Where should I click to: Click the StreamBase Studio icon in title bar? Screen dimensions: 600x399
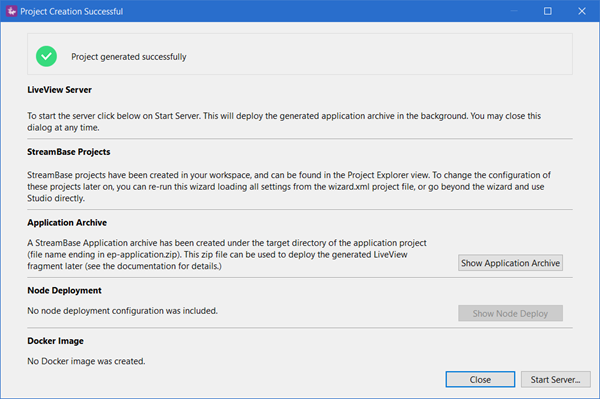(11, 11)
